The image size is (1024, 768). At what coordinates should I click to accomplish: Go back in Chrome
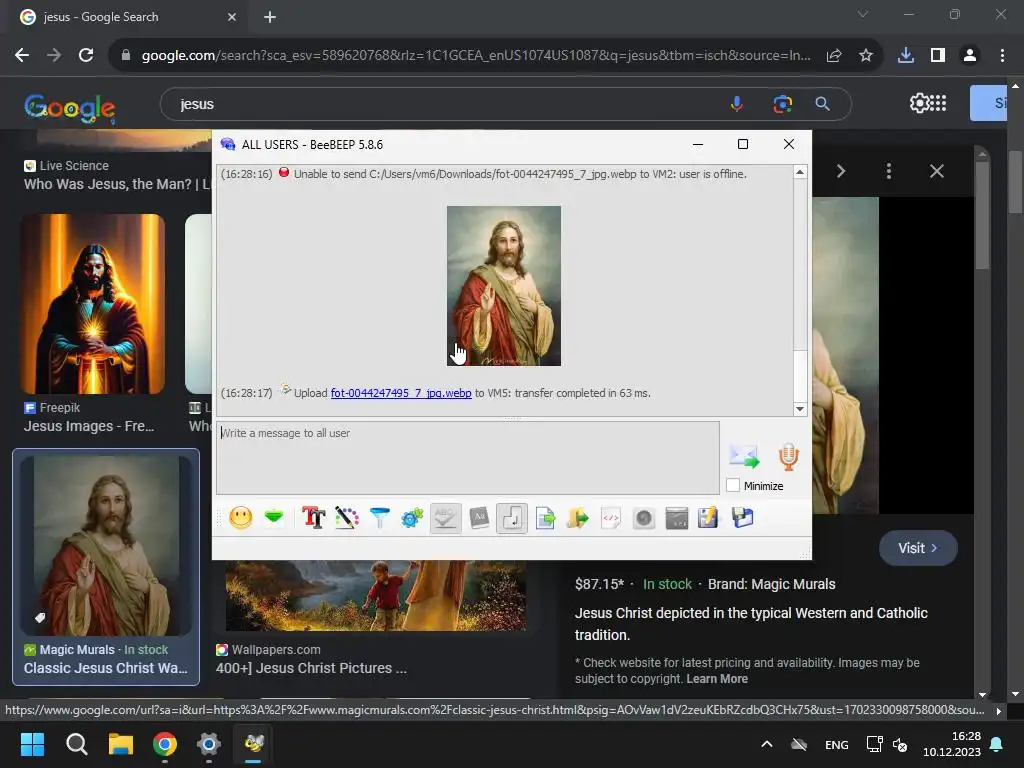tap(22, 56)
